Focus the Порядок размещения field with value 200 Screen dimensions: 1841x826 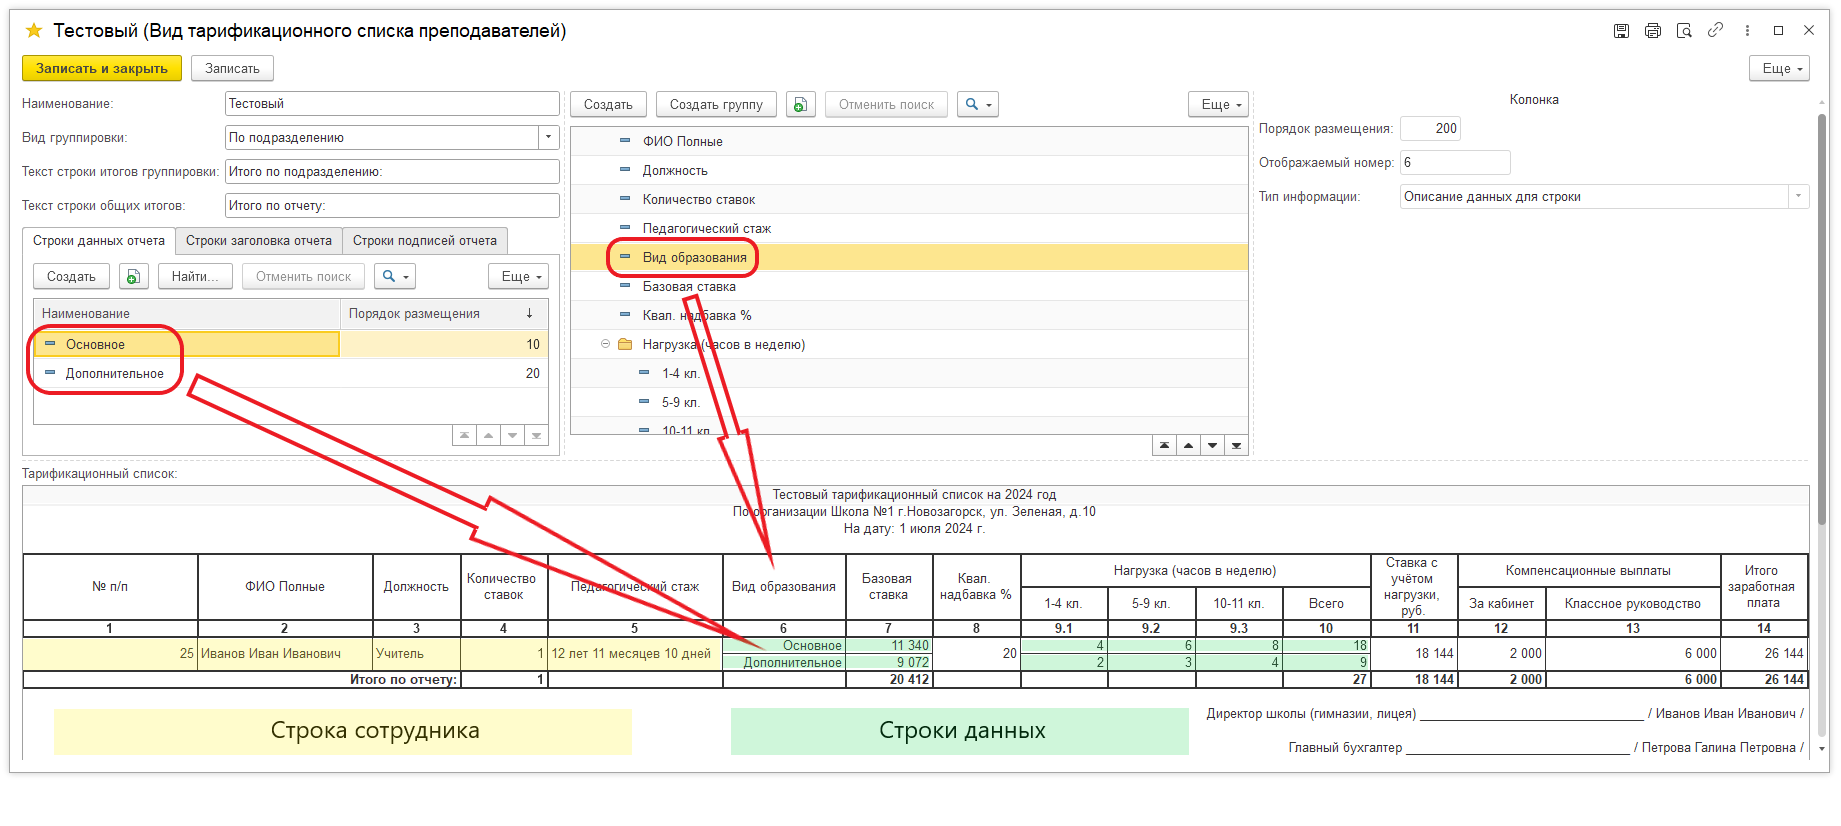point(1430,128)
